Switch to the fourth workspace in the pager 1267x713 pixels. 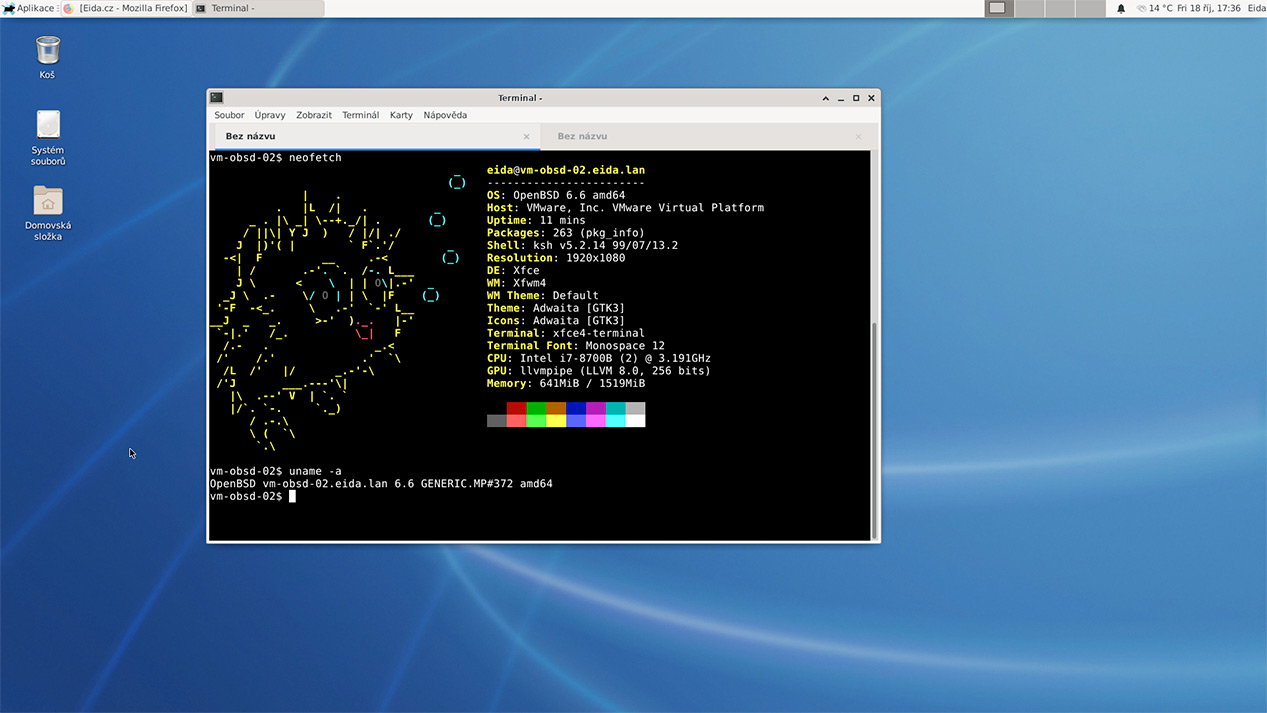coord(1089,8)
